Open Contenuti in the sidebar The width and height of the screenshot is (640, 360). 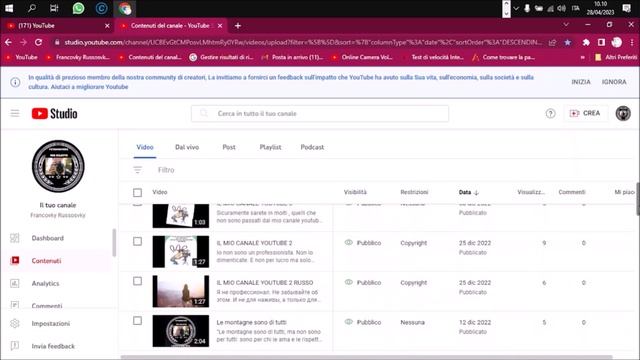click(46, 260)
